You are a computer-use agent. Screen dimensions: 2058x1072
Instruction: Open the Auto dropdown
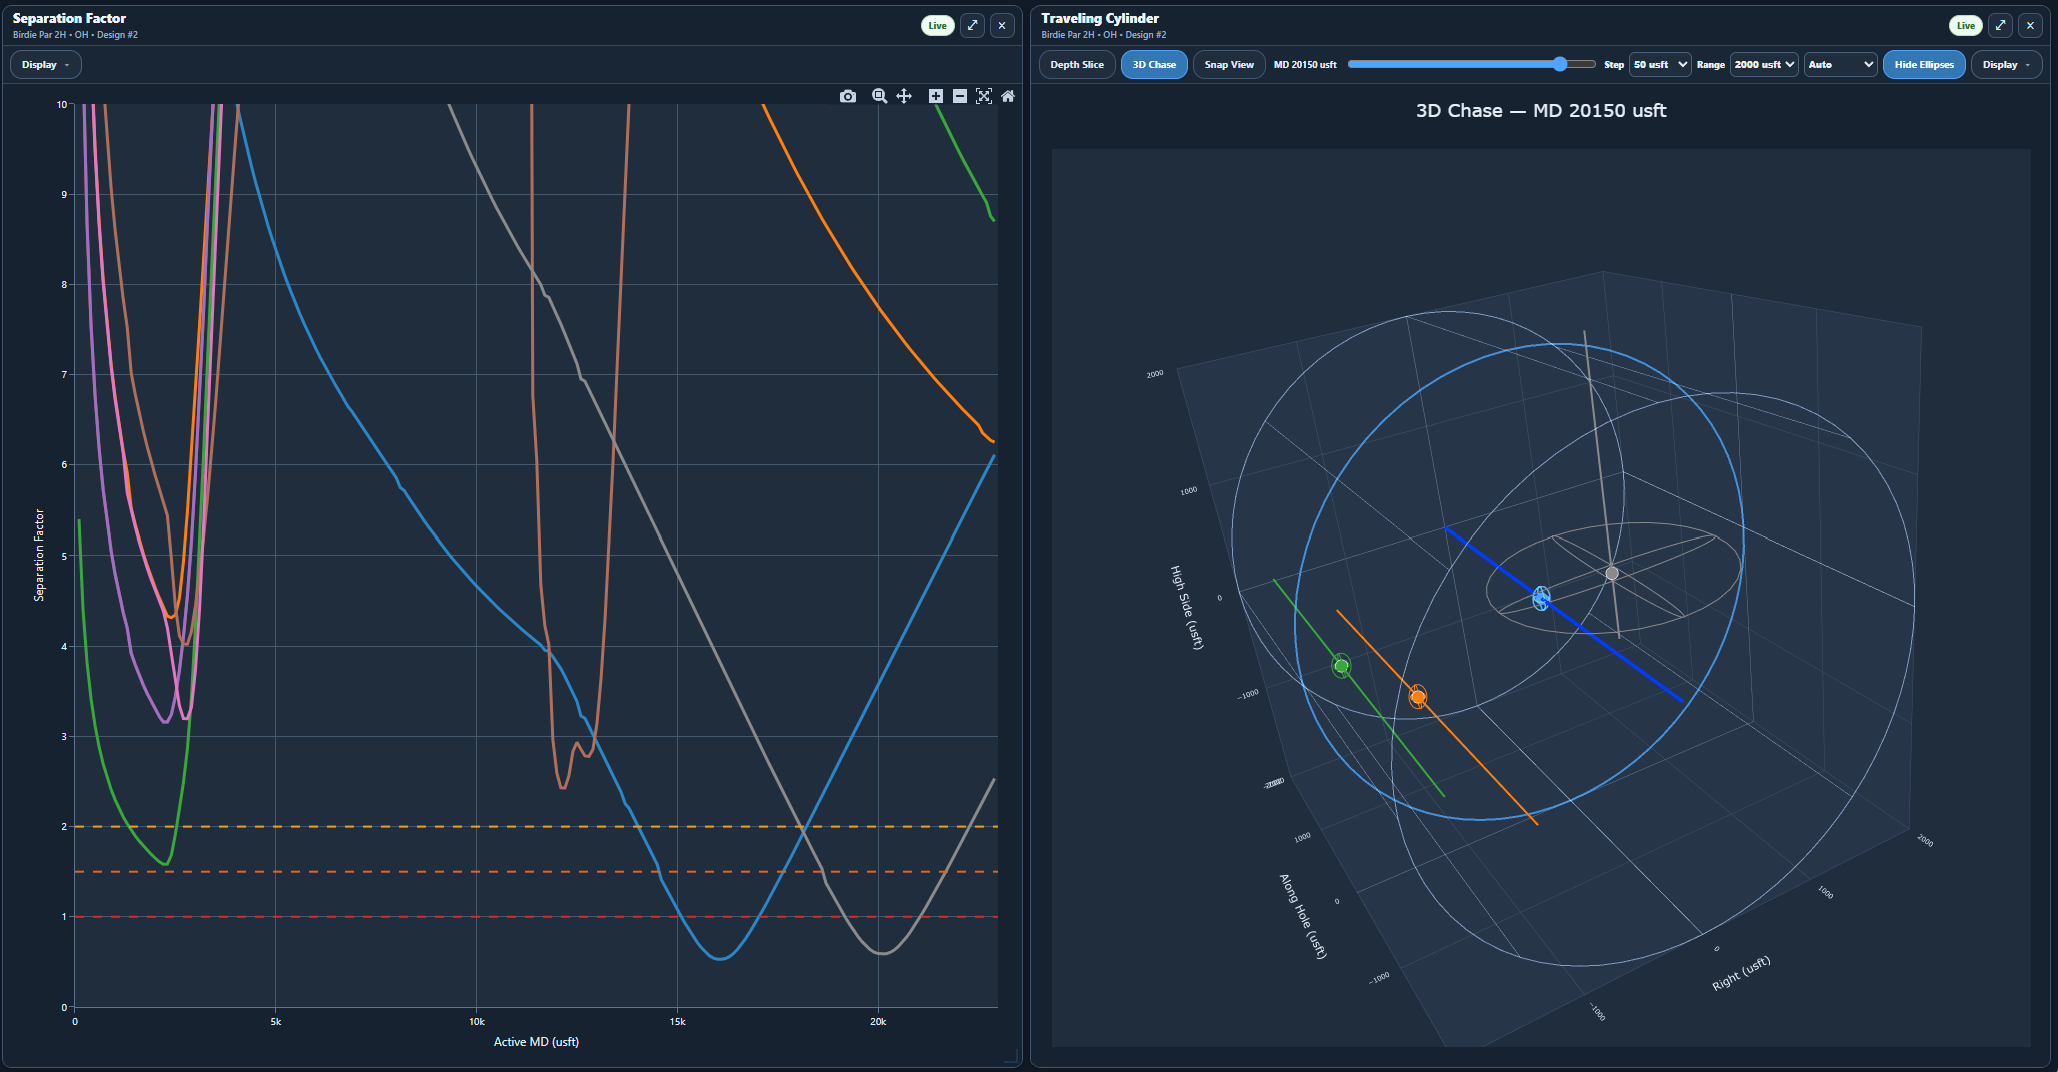point(1841,65)
